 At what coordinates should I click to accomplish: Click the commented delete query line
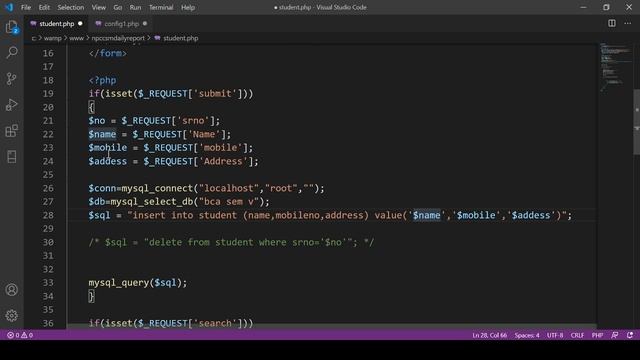pyautogui.click(x=231, y=242)
